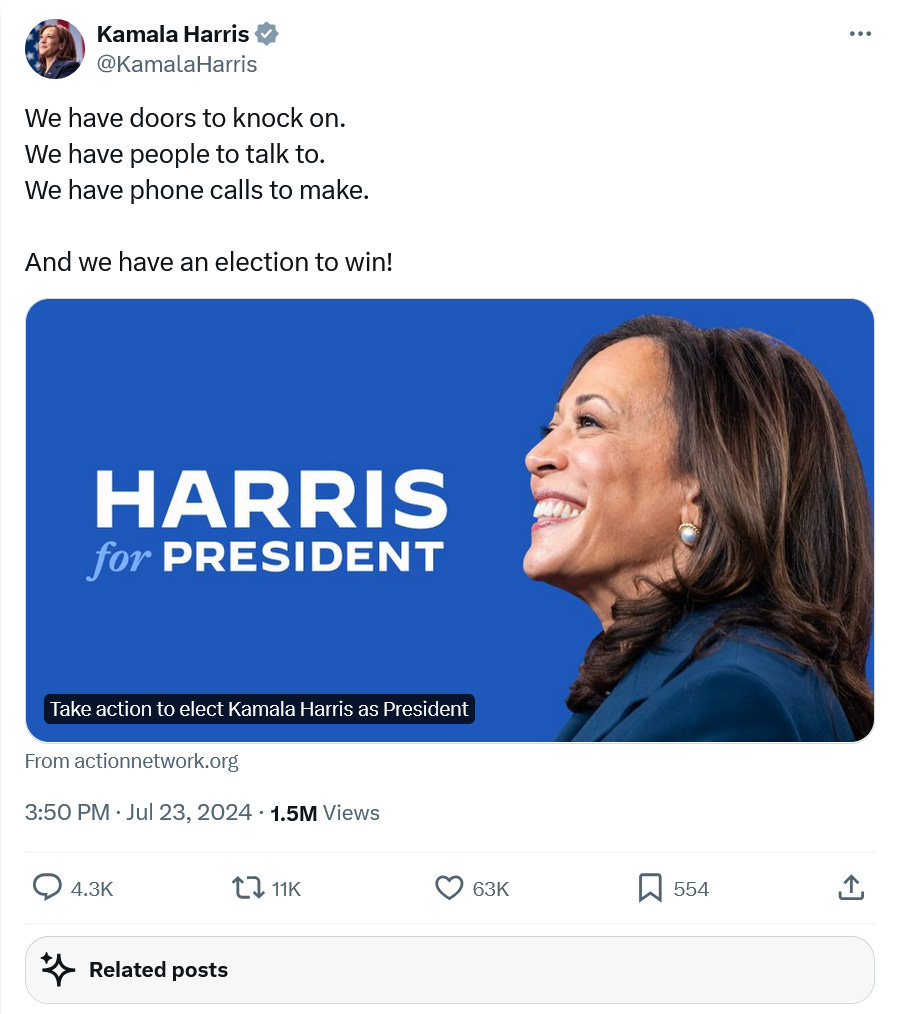Viewport: 898px width, 1014px height.
Task: Open Kamala Harris profile avatar
Action: [55, 49]
